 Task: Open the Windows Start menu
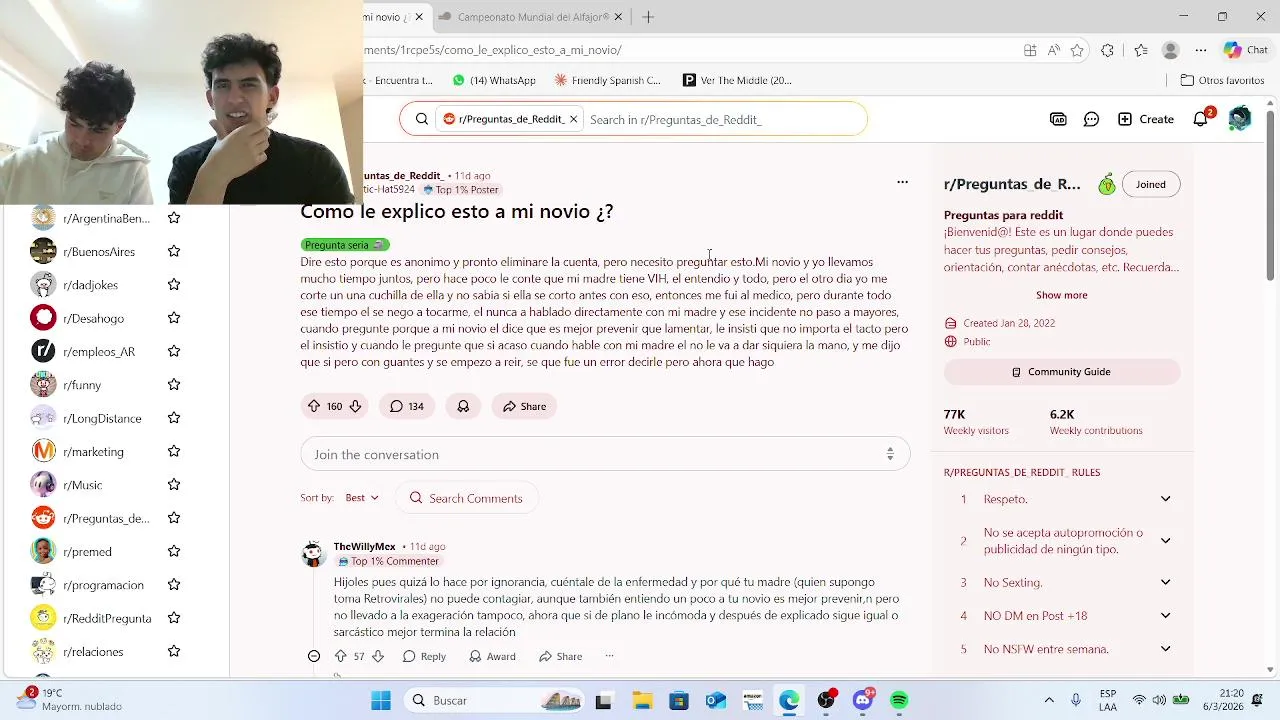(381, 700)
